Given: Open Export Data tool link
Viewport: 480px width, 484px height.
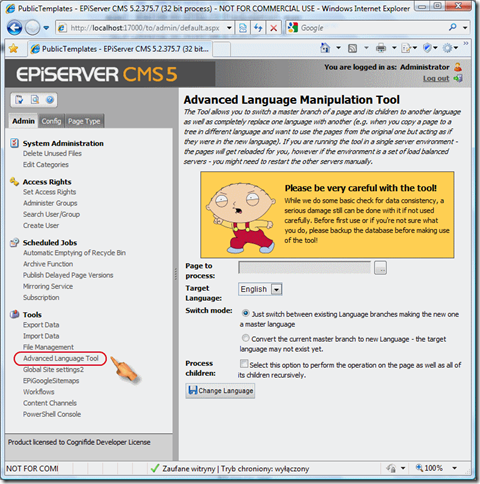Looking at the screenshot, I should coord(41,325).
